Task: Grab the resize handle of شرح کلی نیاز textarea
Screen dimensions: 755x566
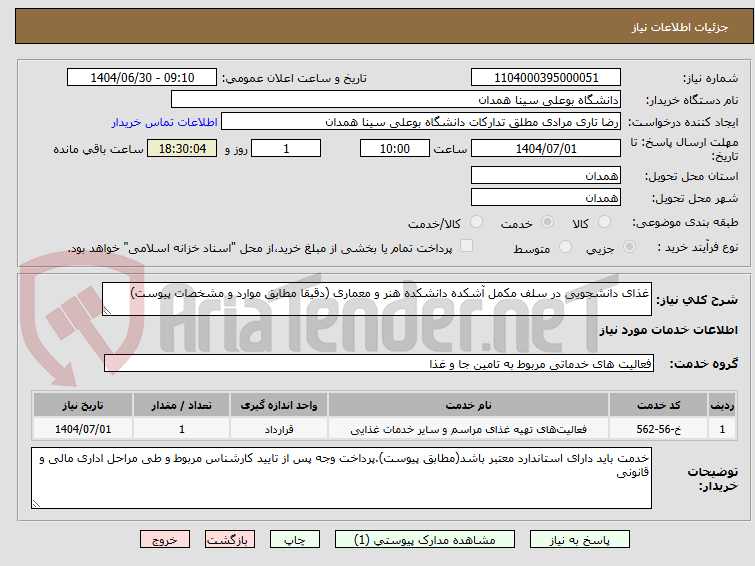Action: [x=107, y=311]
